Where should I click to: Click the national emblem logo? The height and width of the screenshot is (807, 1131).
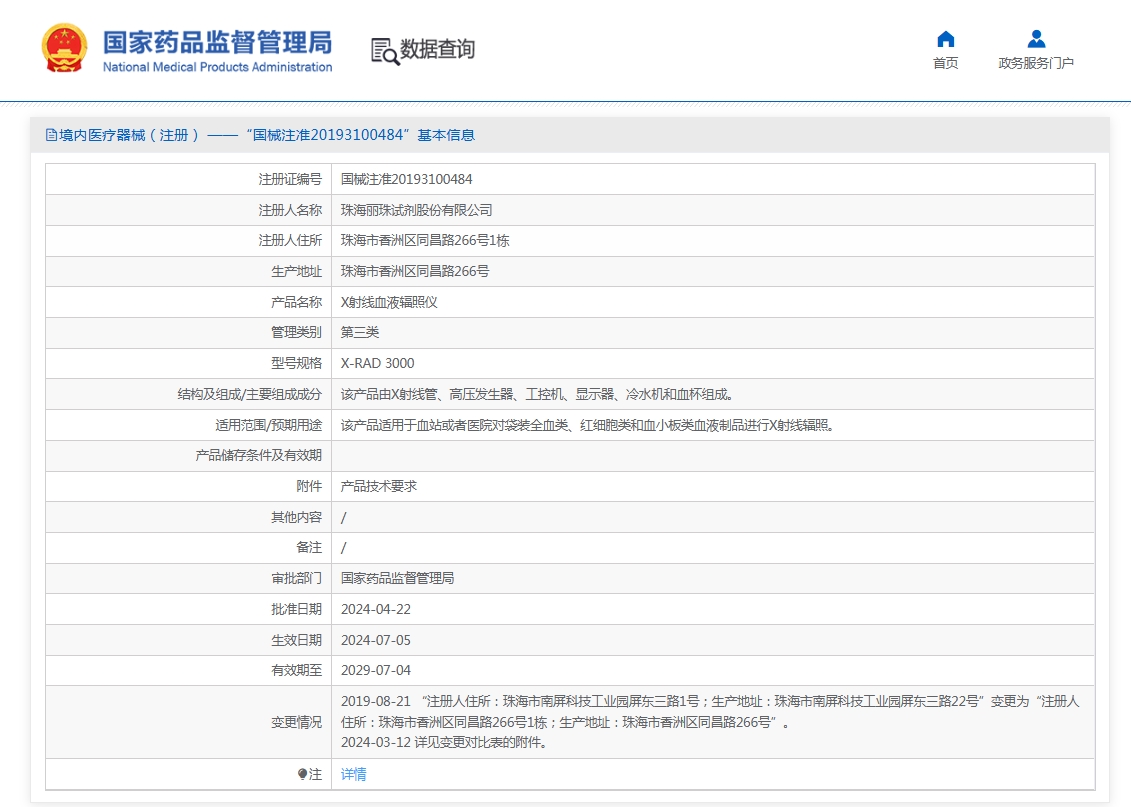pyautogui.click(x=64, y=48)
